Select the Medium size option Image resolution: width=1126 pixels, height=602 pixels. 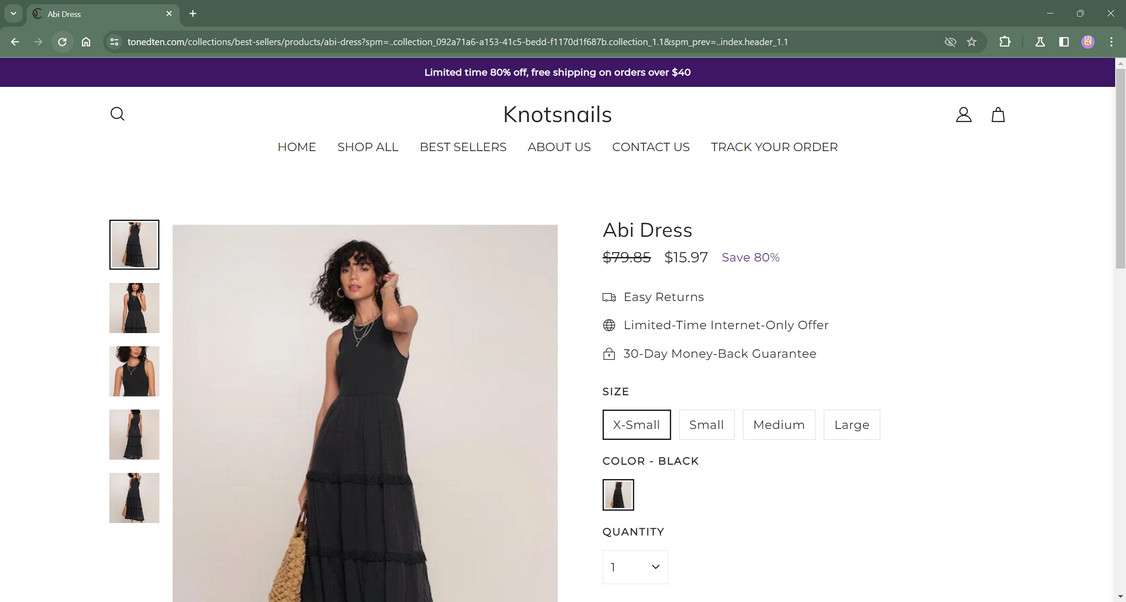778,424
